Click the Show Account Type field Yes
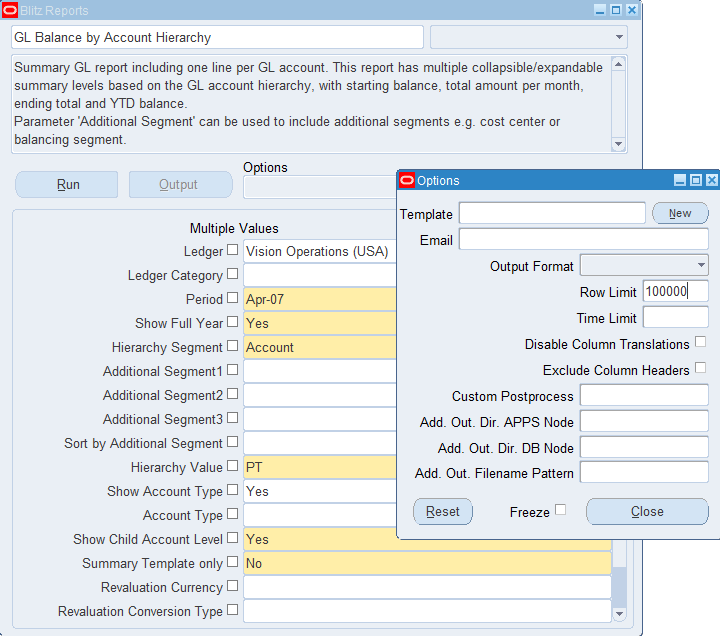This screenshot has height=636, width=720. point(320,491)
